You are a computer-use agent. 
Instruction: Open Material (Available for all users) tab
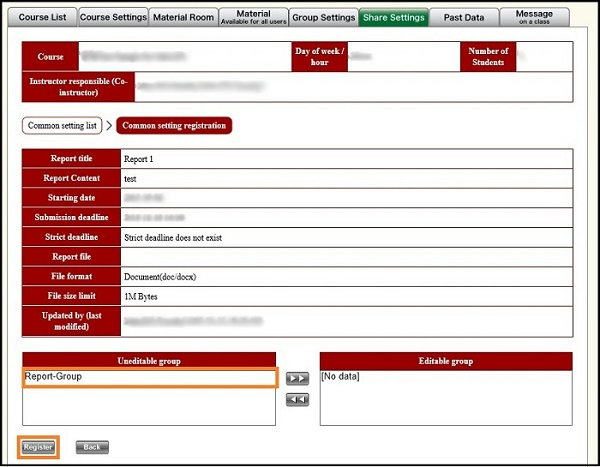253,17
